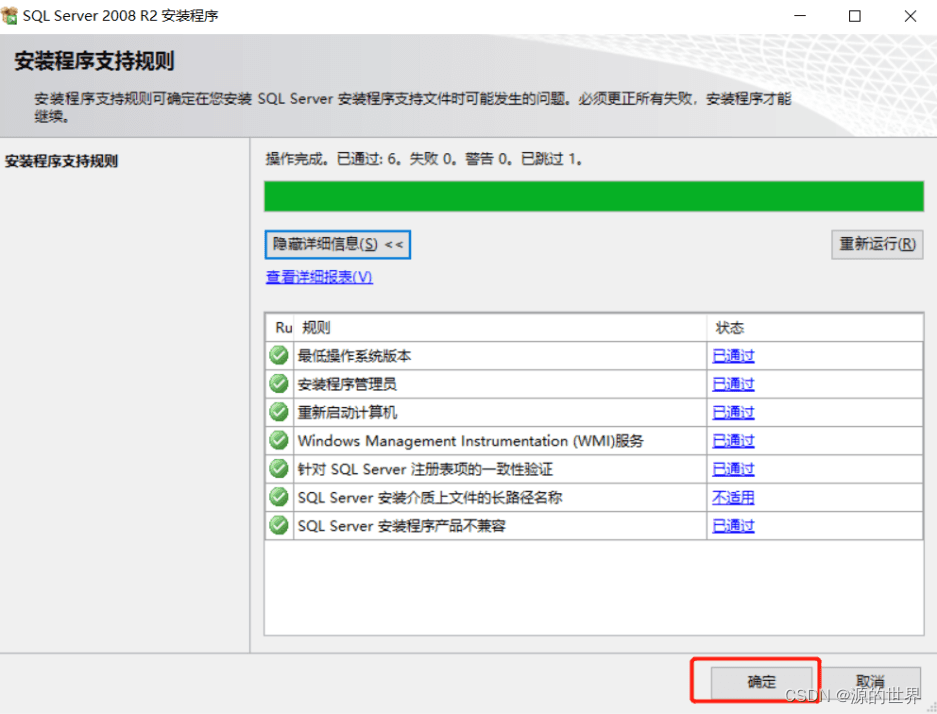Open 已通过 status link for 重新启动计算机
The height and width of the screenshot is (714, 937).
coord(733,413)
